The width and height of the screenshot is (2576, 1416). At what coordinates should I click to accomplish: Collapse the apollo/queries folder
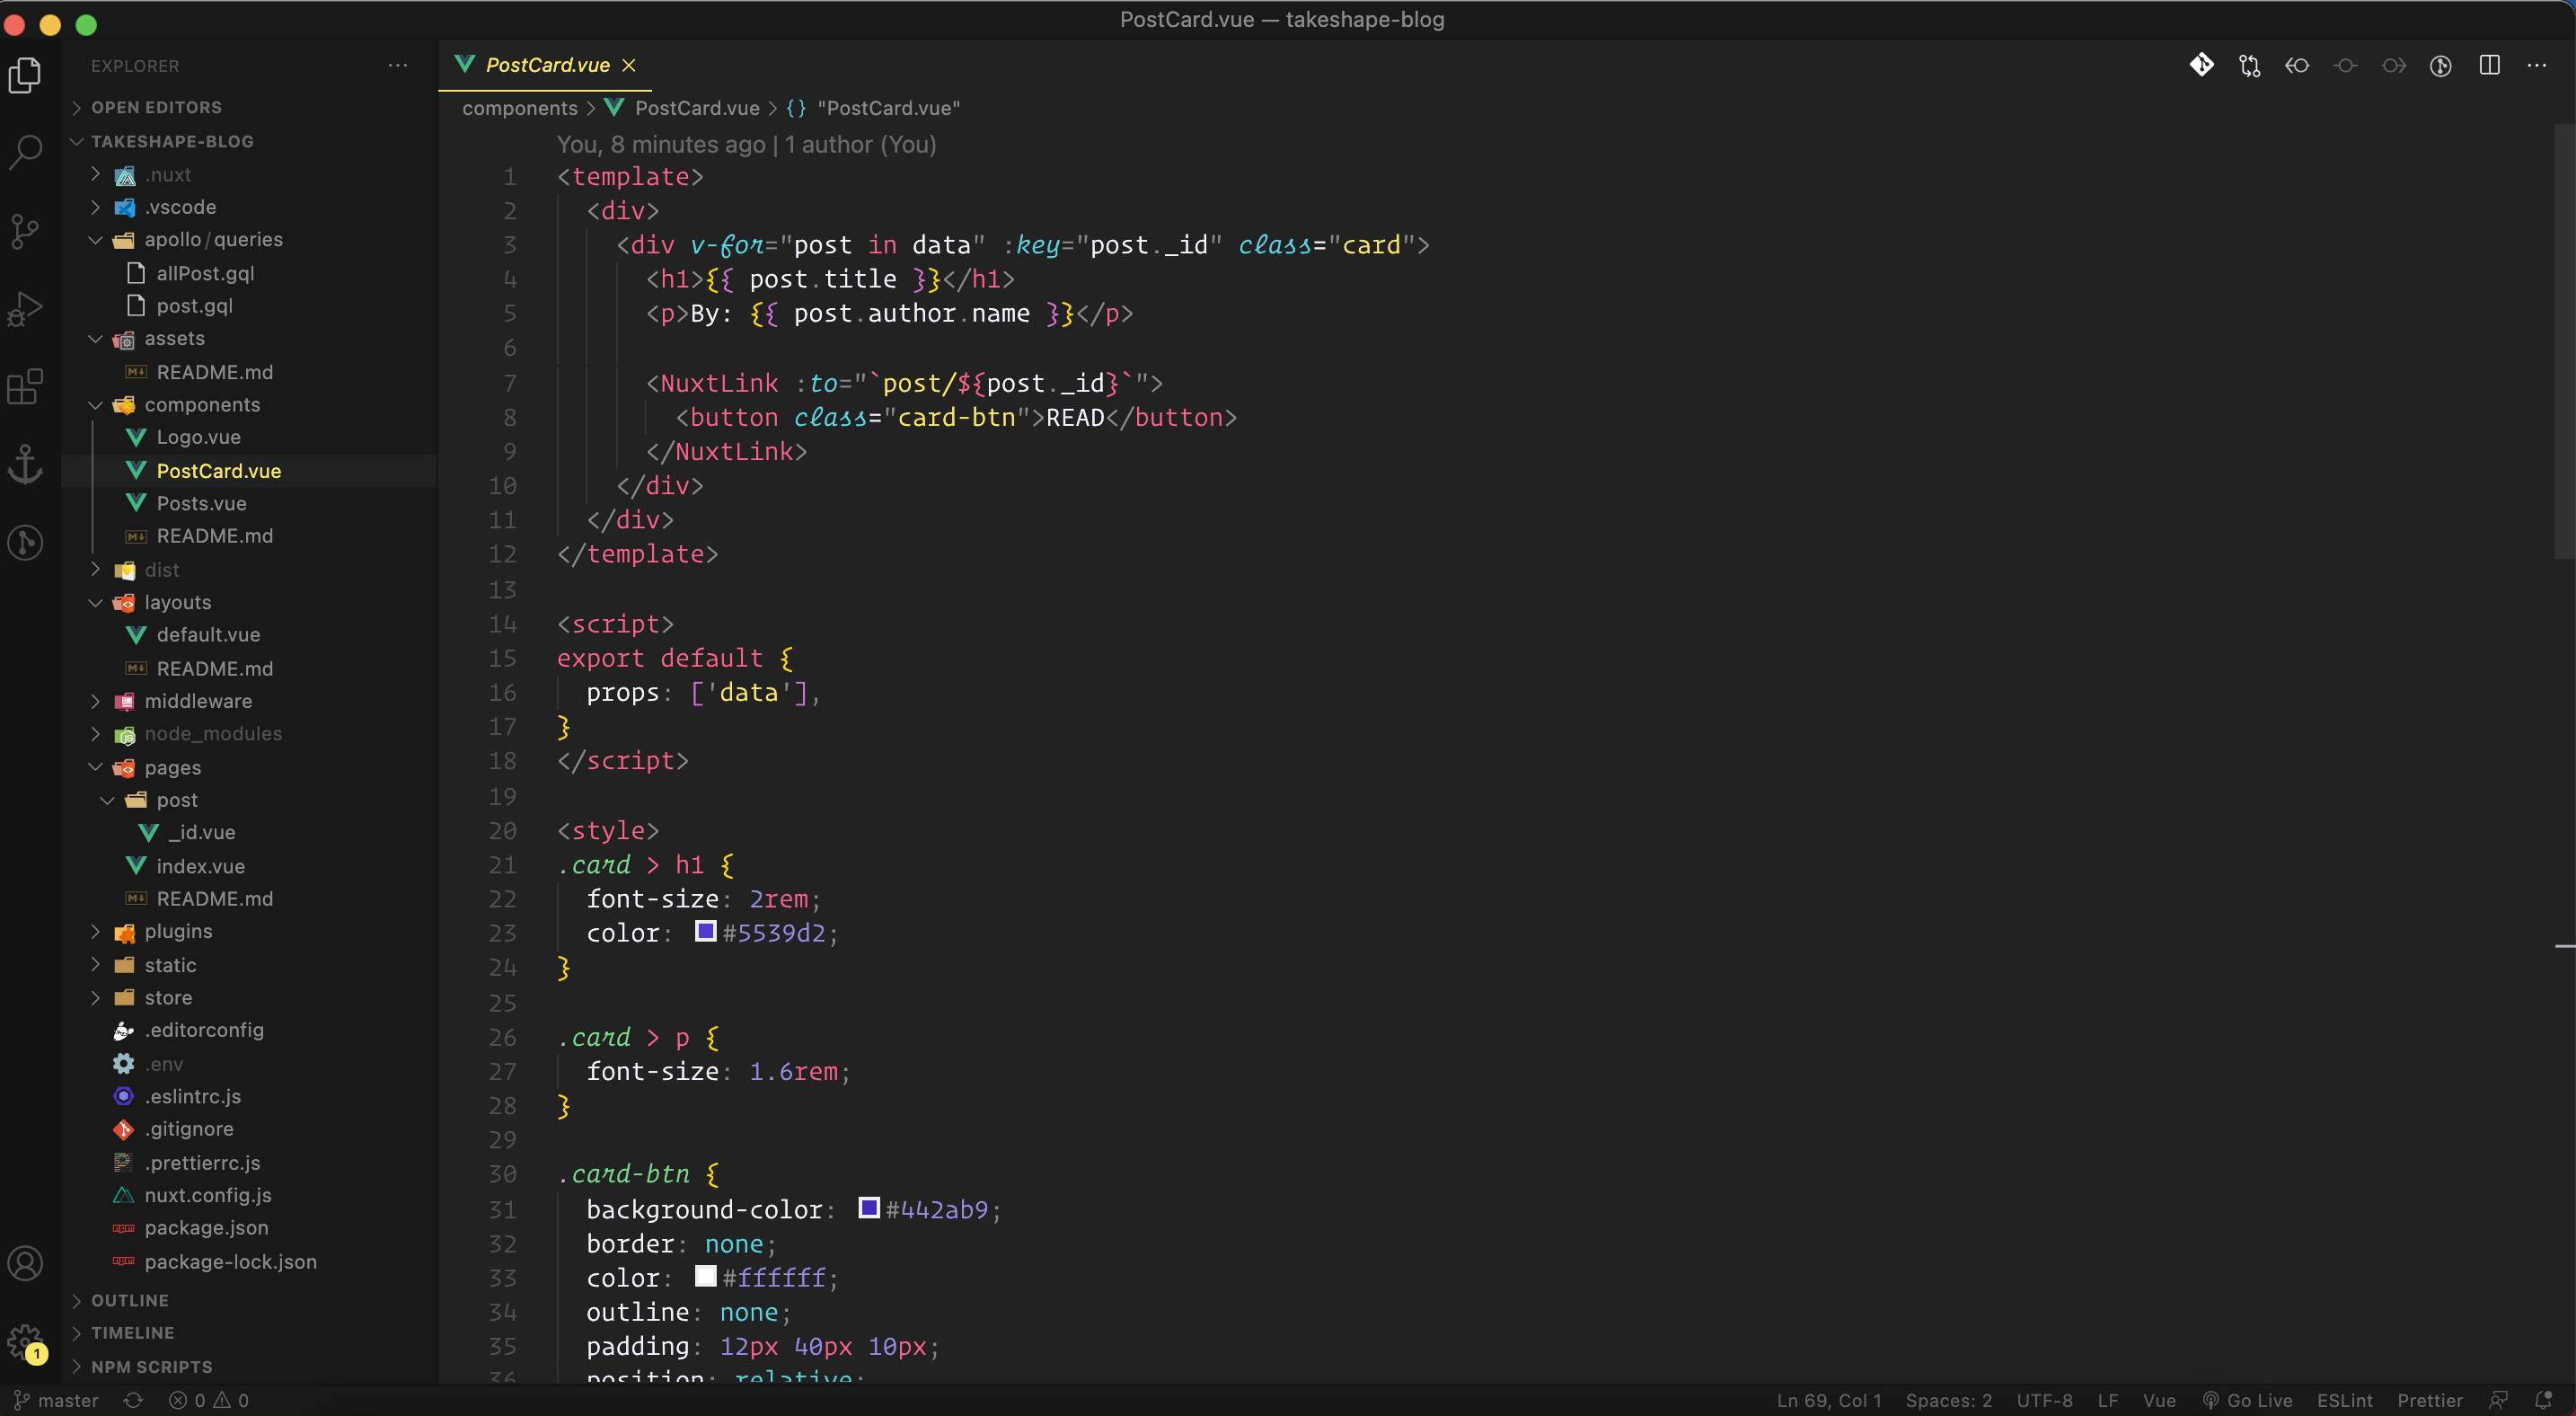(x=213, y=239)
